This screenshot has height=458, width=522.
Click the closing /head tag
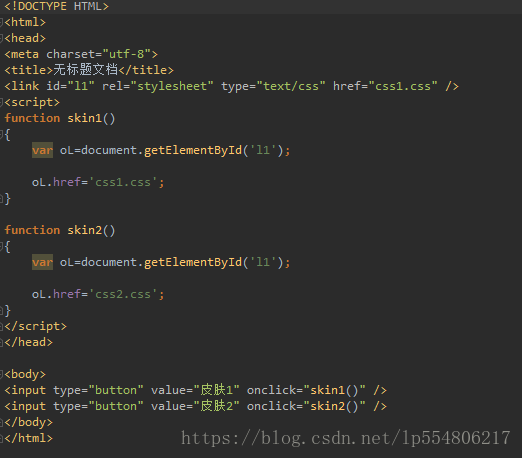click(x=29, y=342)
